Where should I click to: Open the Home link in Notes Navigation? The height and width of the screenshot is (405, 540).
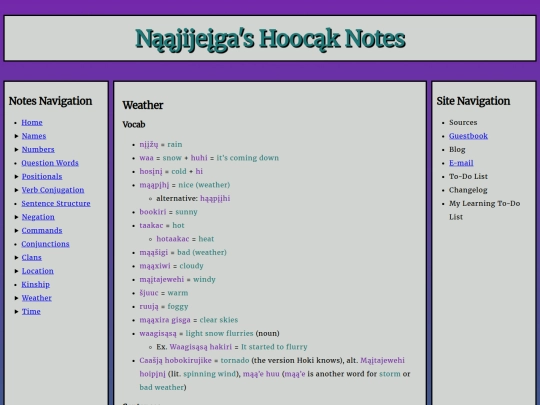pos(32,122)
